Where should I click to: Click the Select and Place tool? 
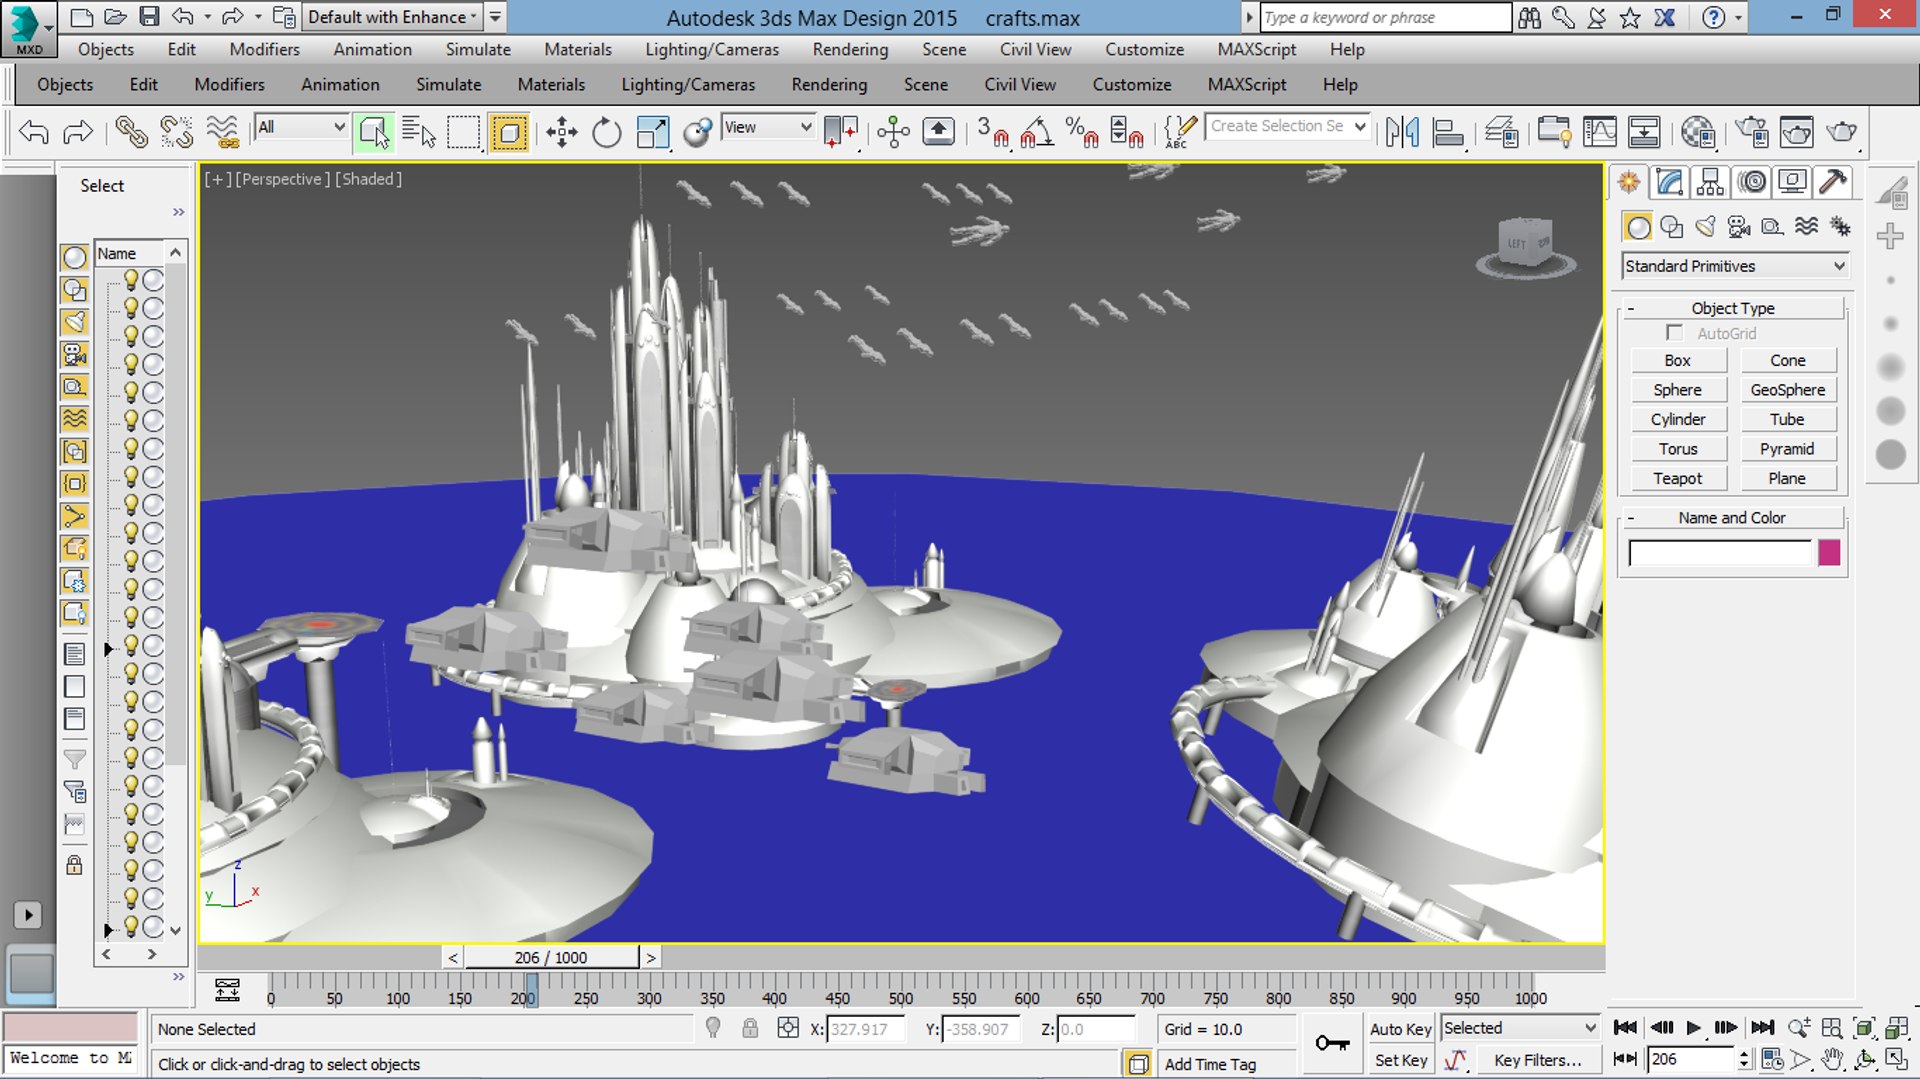tap(697, 132)
